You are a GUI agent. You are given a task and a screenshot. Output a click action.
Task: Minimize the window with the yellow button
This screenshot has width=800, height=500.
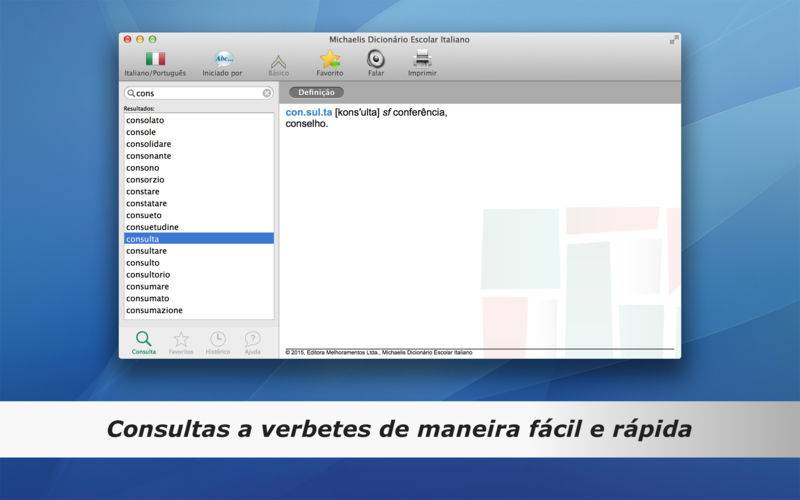[140, 39]
